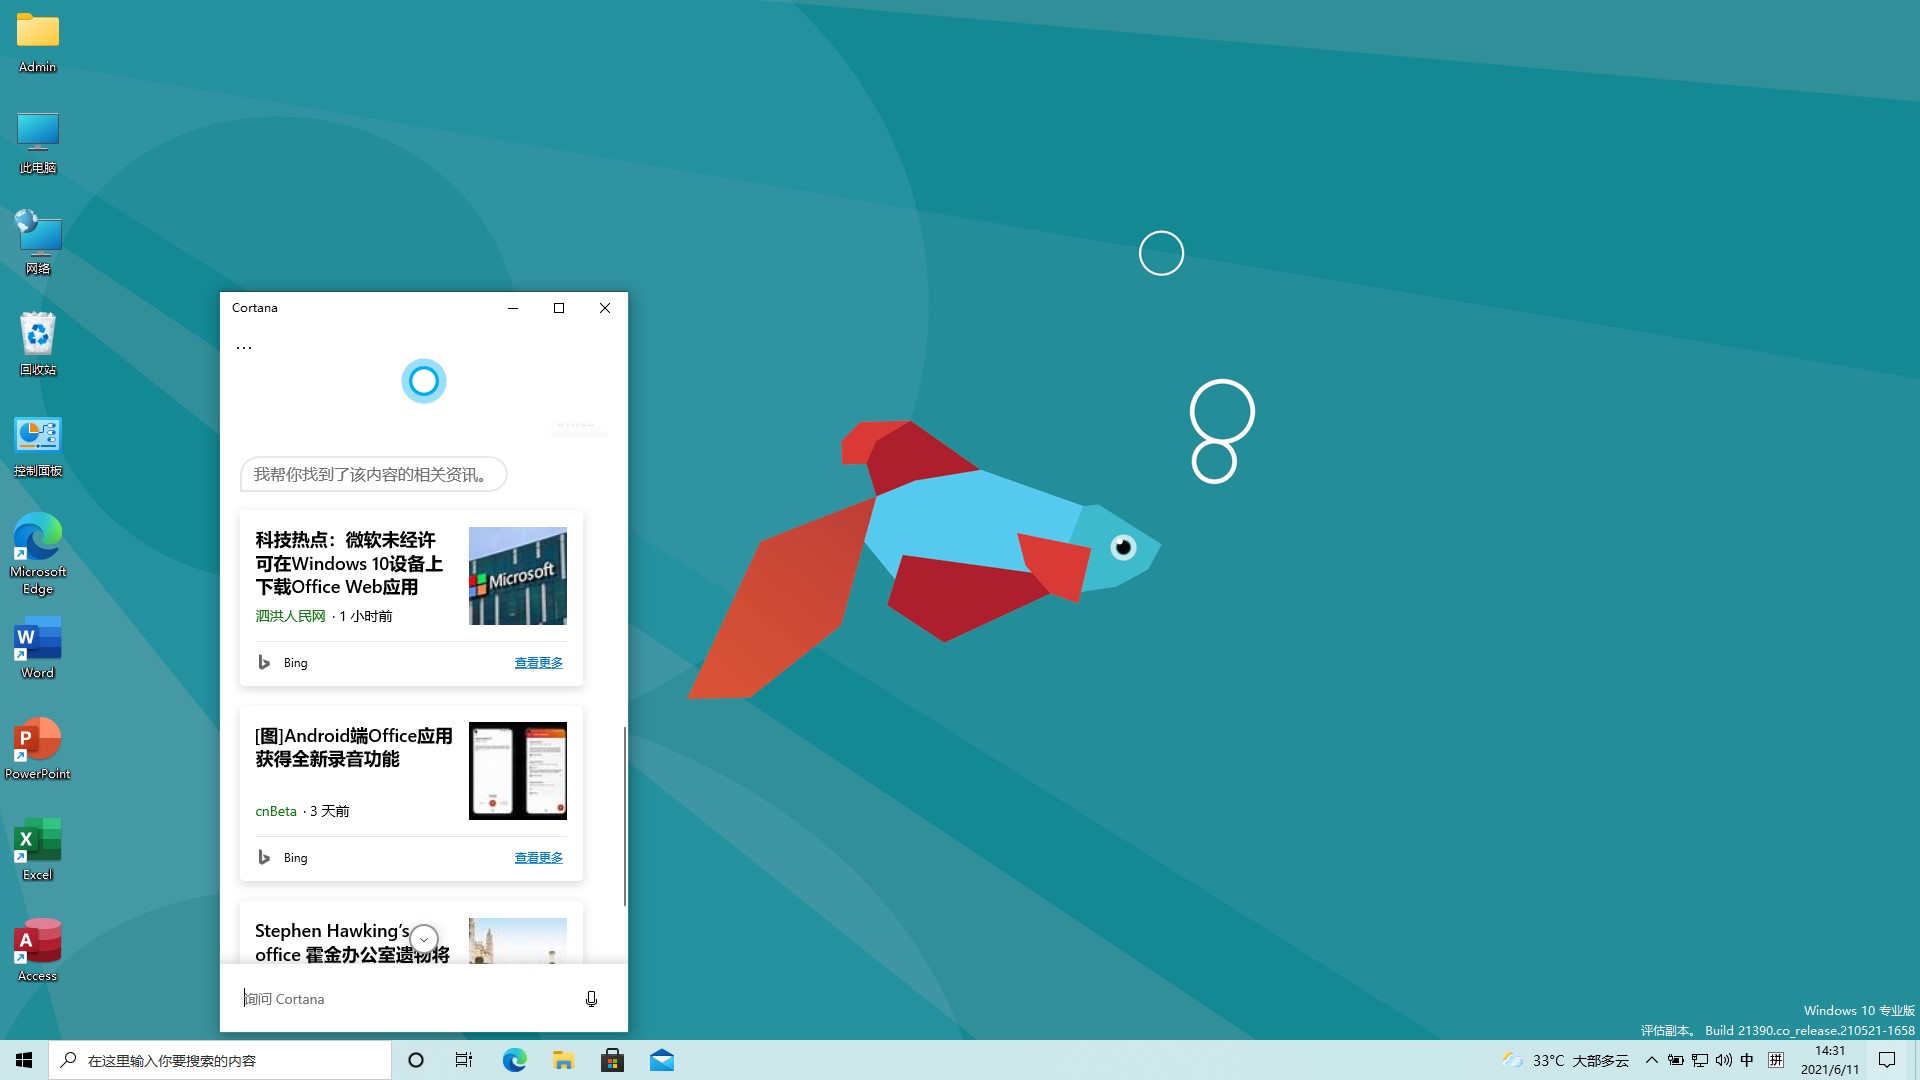Open the clock showing 14:31 2021/6/11
Screen dimensions: 1920x1080
[1830, 1060]
